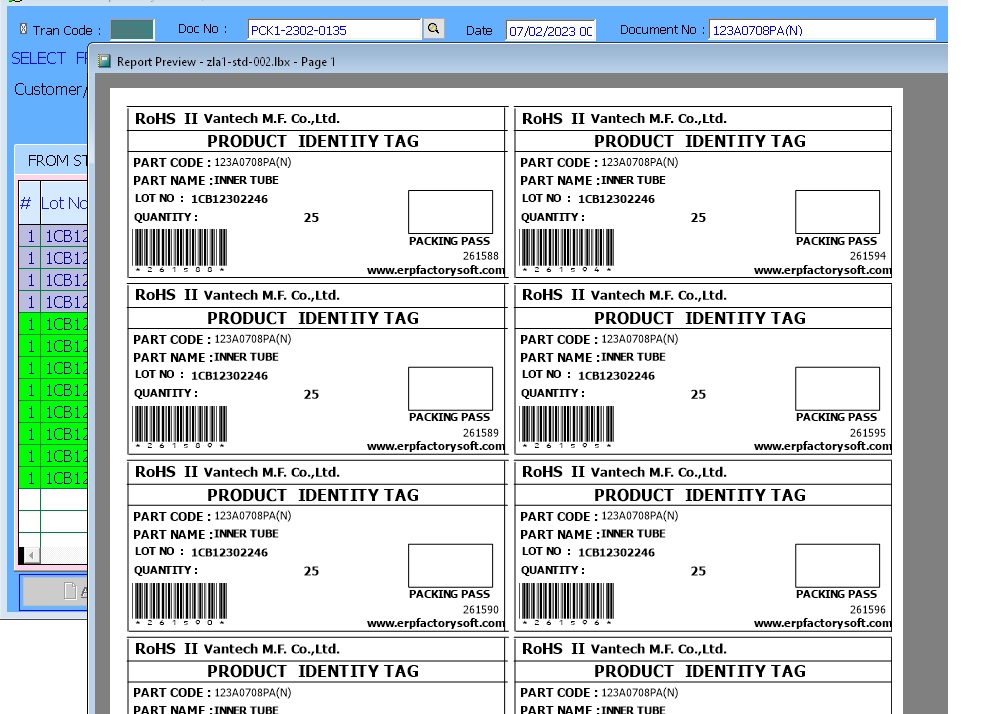The image size is (996, 714).
Task: Click the Doc No search magnifier icon
Action: coord(433,29)
